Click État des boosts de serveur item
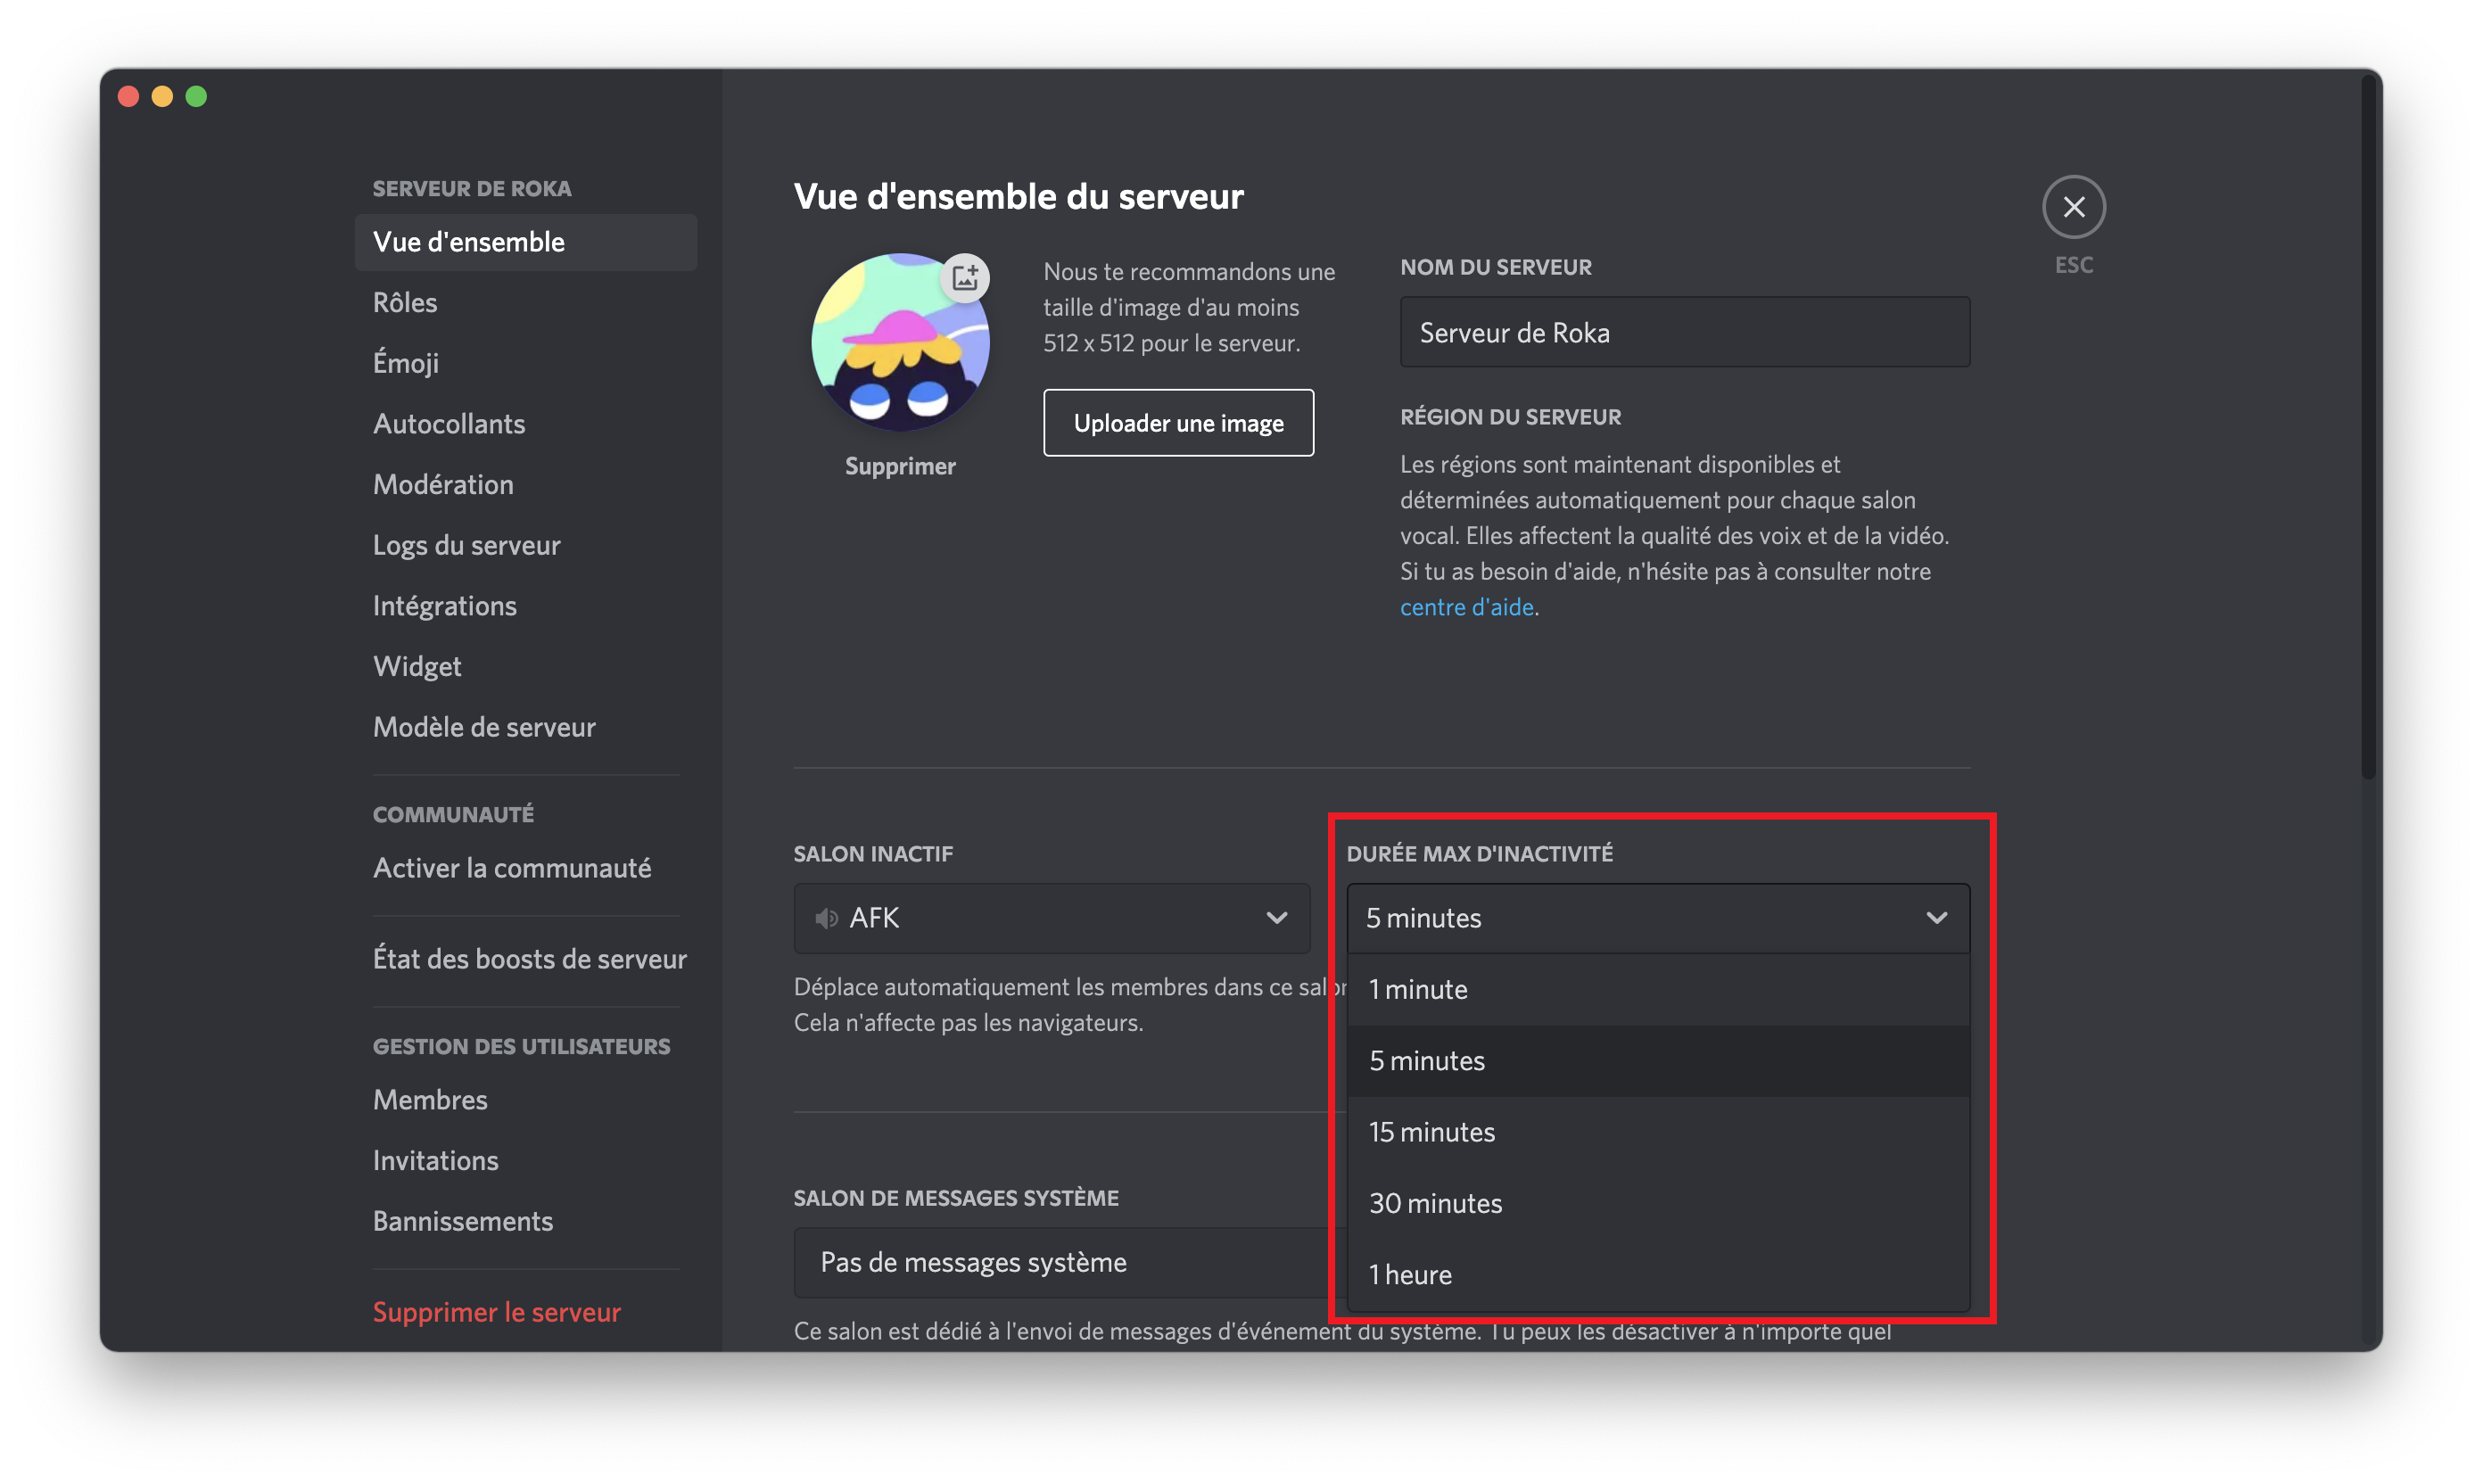The width and height of the screenshot is (2483, 1484). tap(530, 956)
